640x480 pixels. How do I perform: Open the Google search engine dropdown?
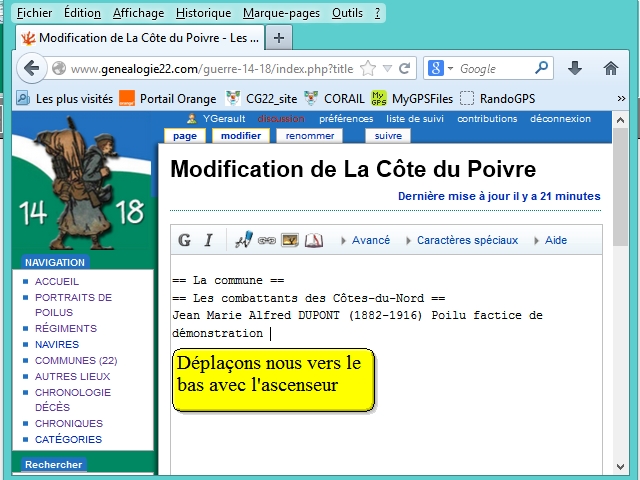440,69
